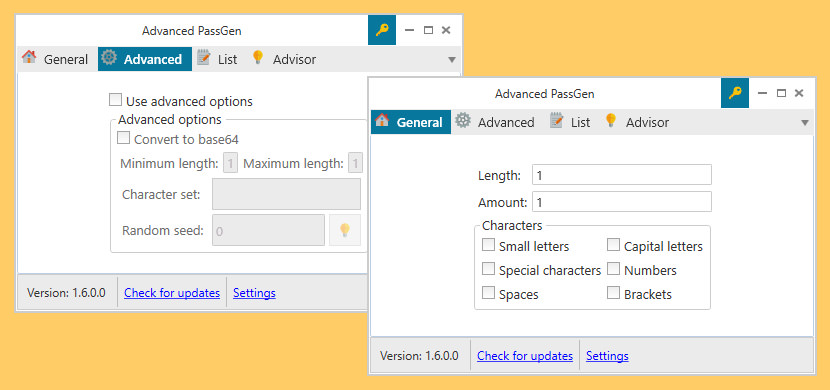The height and width of the screenshot is (390, 830).
Task: Click Version: 1.6.0.0 text in back window
Action: pos(66,293)
